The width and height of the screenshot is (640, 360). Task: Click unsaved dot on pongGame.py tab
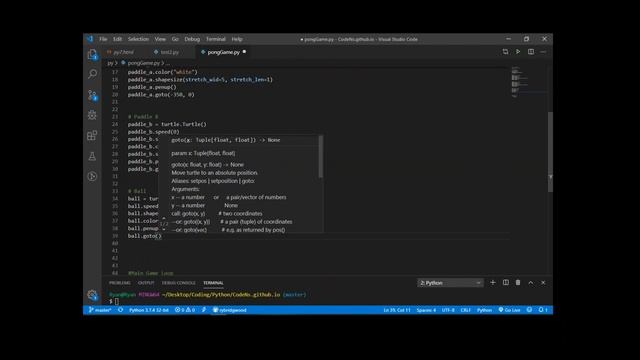coord(244,52)
